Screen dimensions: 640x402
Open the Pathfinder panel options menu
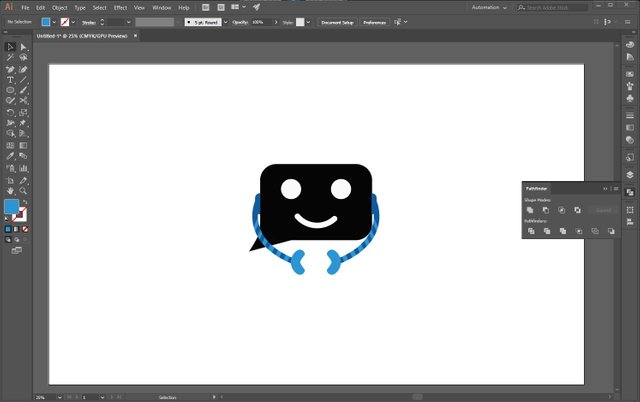pyautogui.click(x=614, y=188)
